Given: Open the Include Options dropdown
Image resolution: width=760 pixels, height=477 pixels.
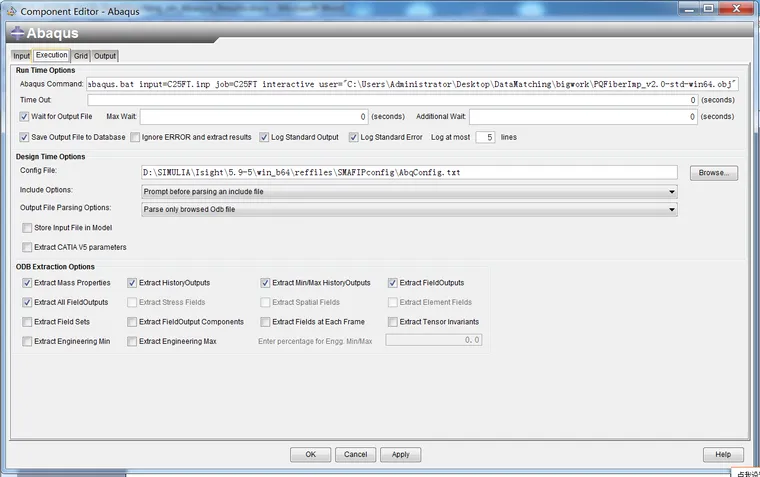Looking at the screenshot, I should click(x=409, y=192).
